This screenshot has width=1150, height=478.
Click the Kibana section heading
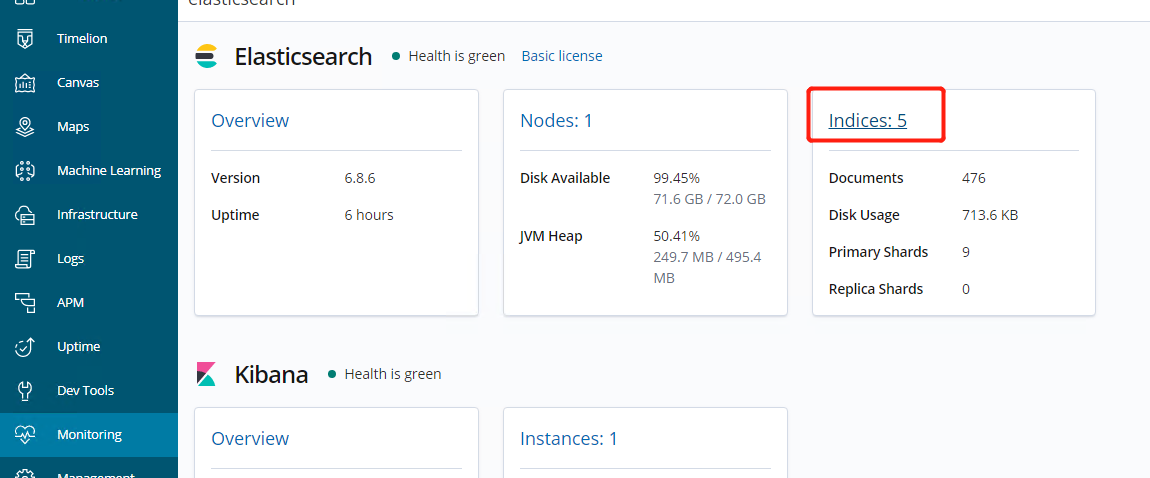point(271,374)
